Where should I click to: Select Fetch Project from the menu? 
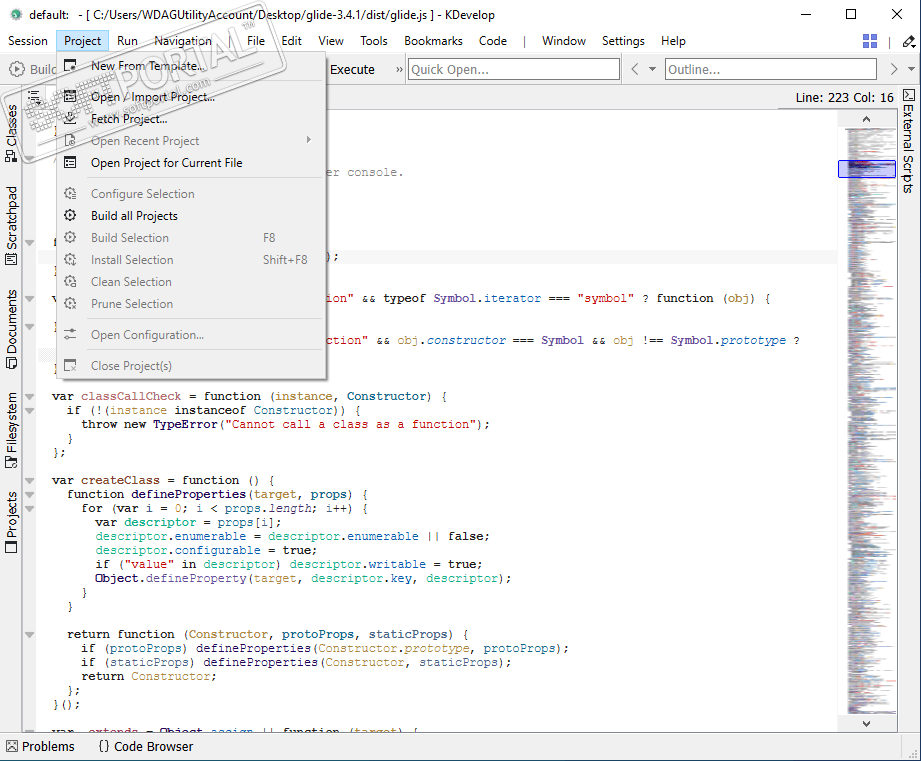point(129,119)
